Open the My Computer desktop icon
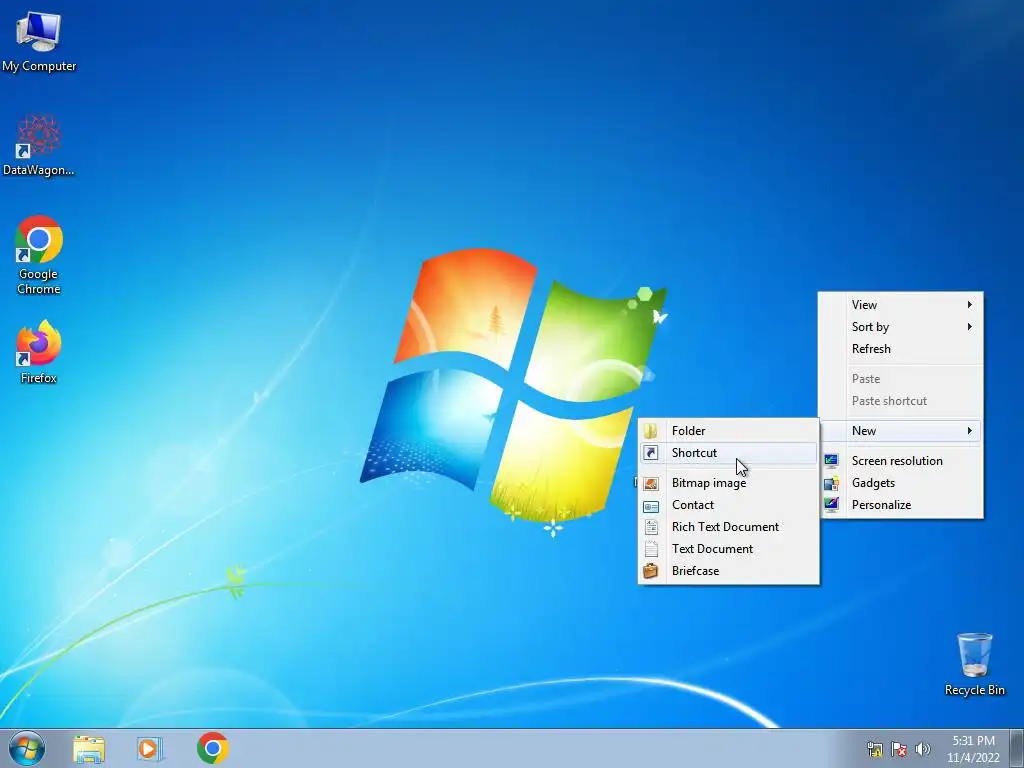 (x=39, y=40)
